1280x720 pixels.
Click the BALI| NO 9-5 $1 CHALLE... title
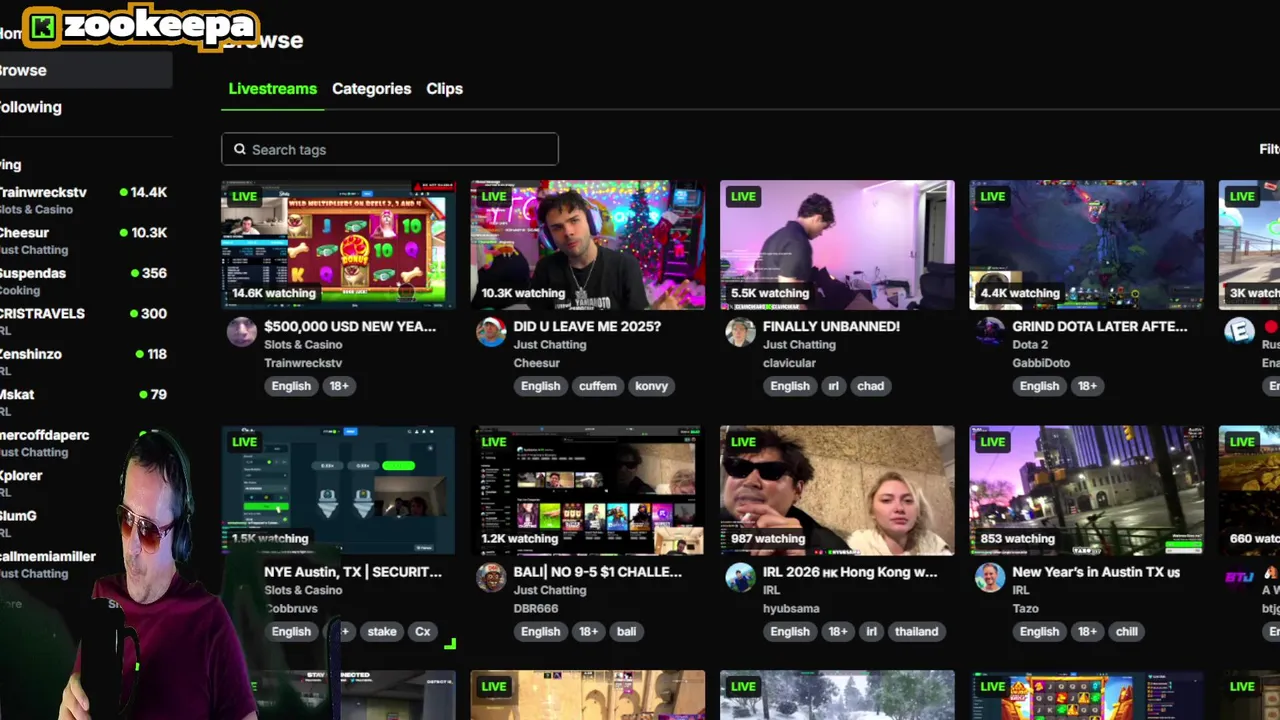point(597,572)
